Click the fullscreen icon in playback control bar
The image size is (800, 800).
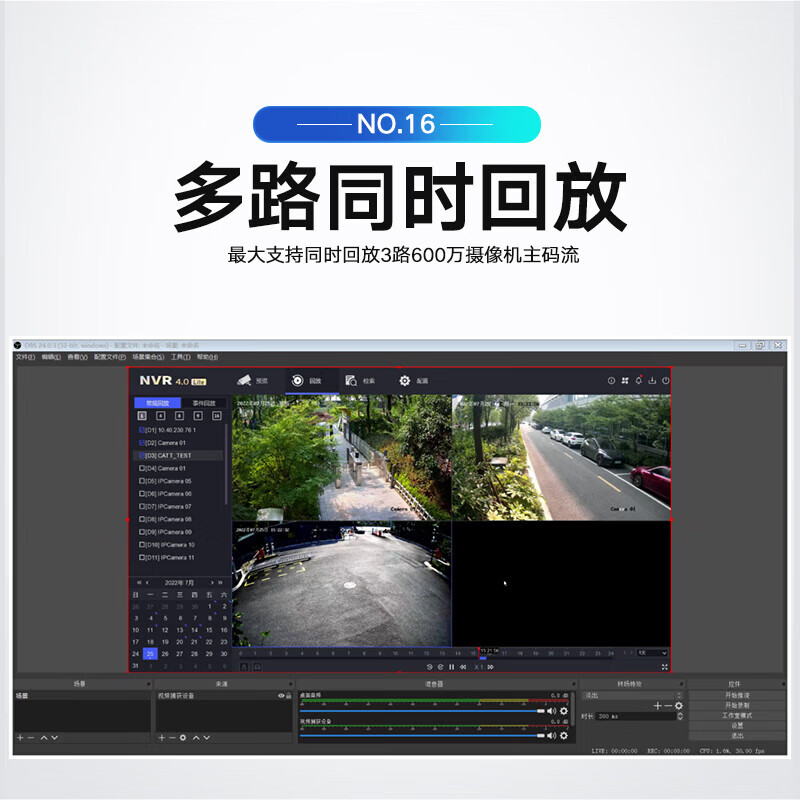pyautogui.click(x=663, y=667)
